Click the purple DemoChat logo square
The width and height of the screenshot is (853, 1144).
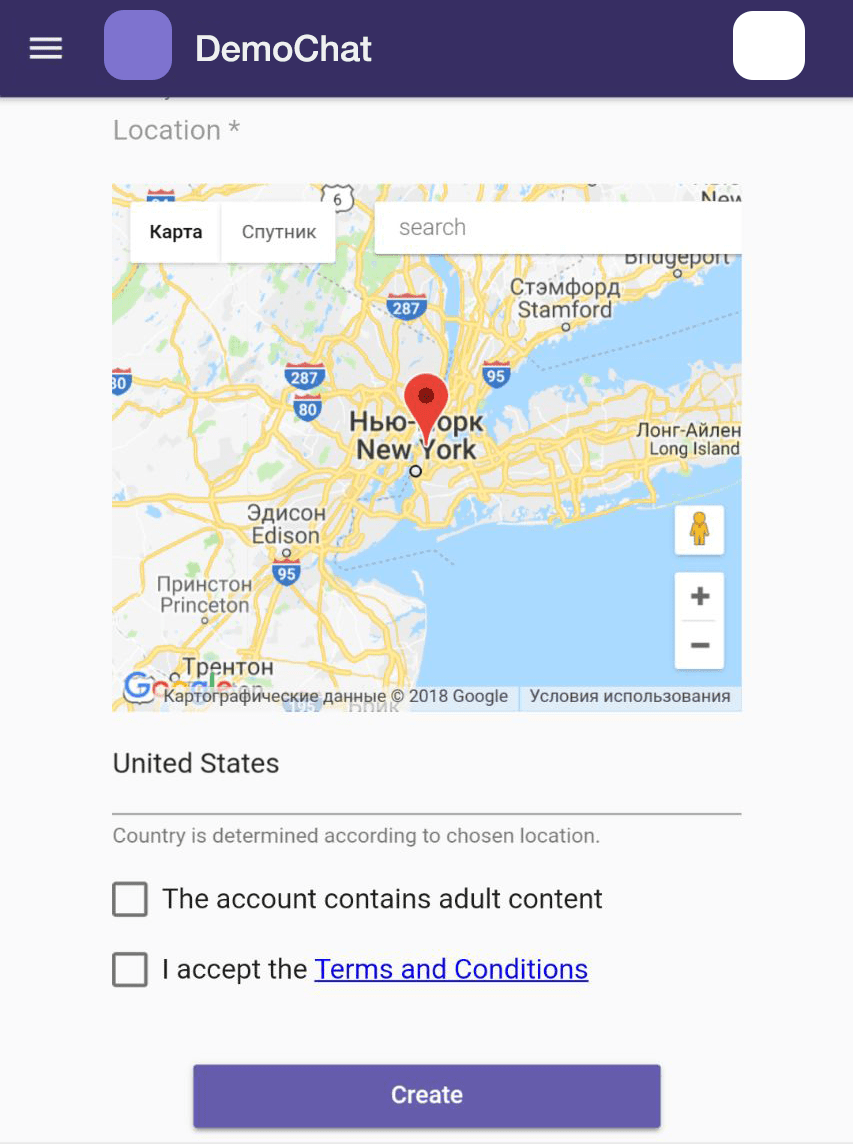(x=138, y=45)
